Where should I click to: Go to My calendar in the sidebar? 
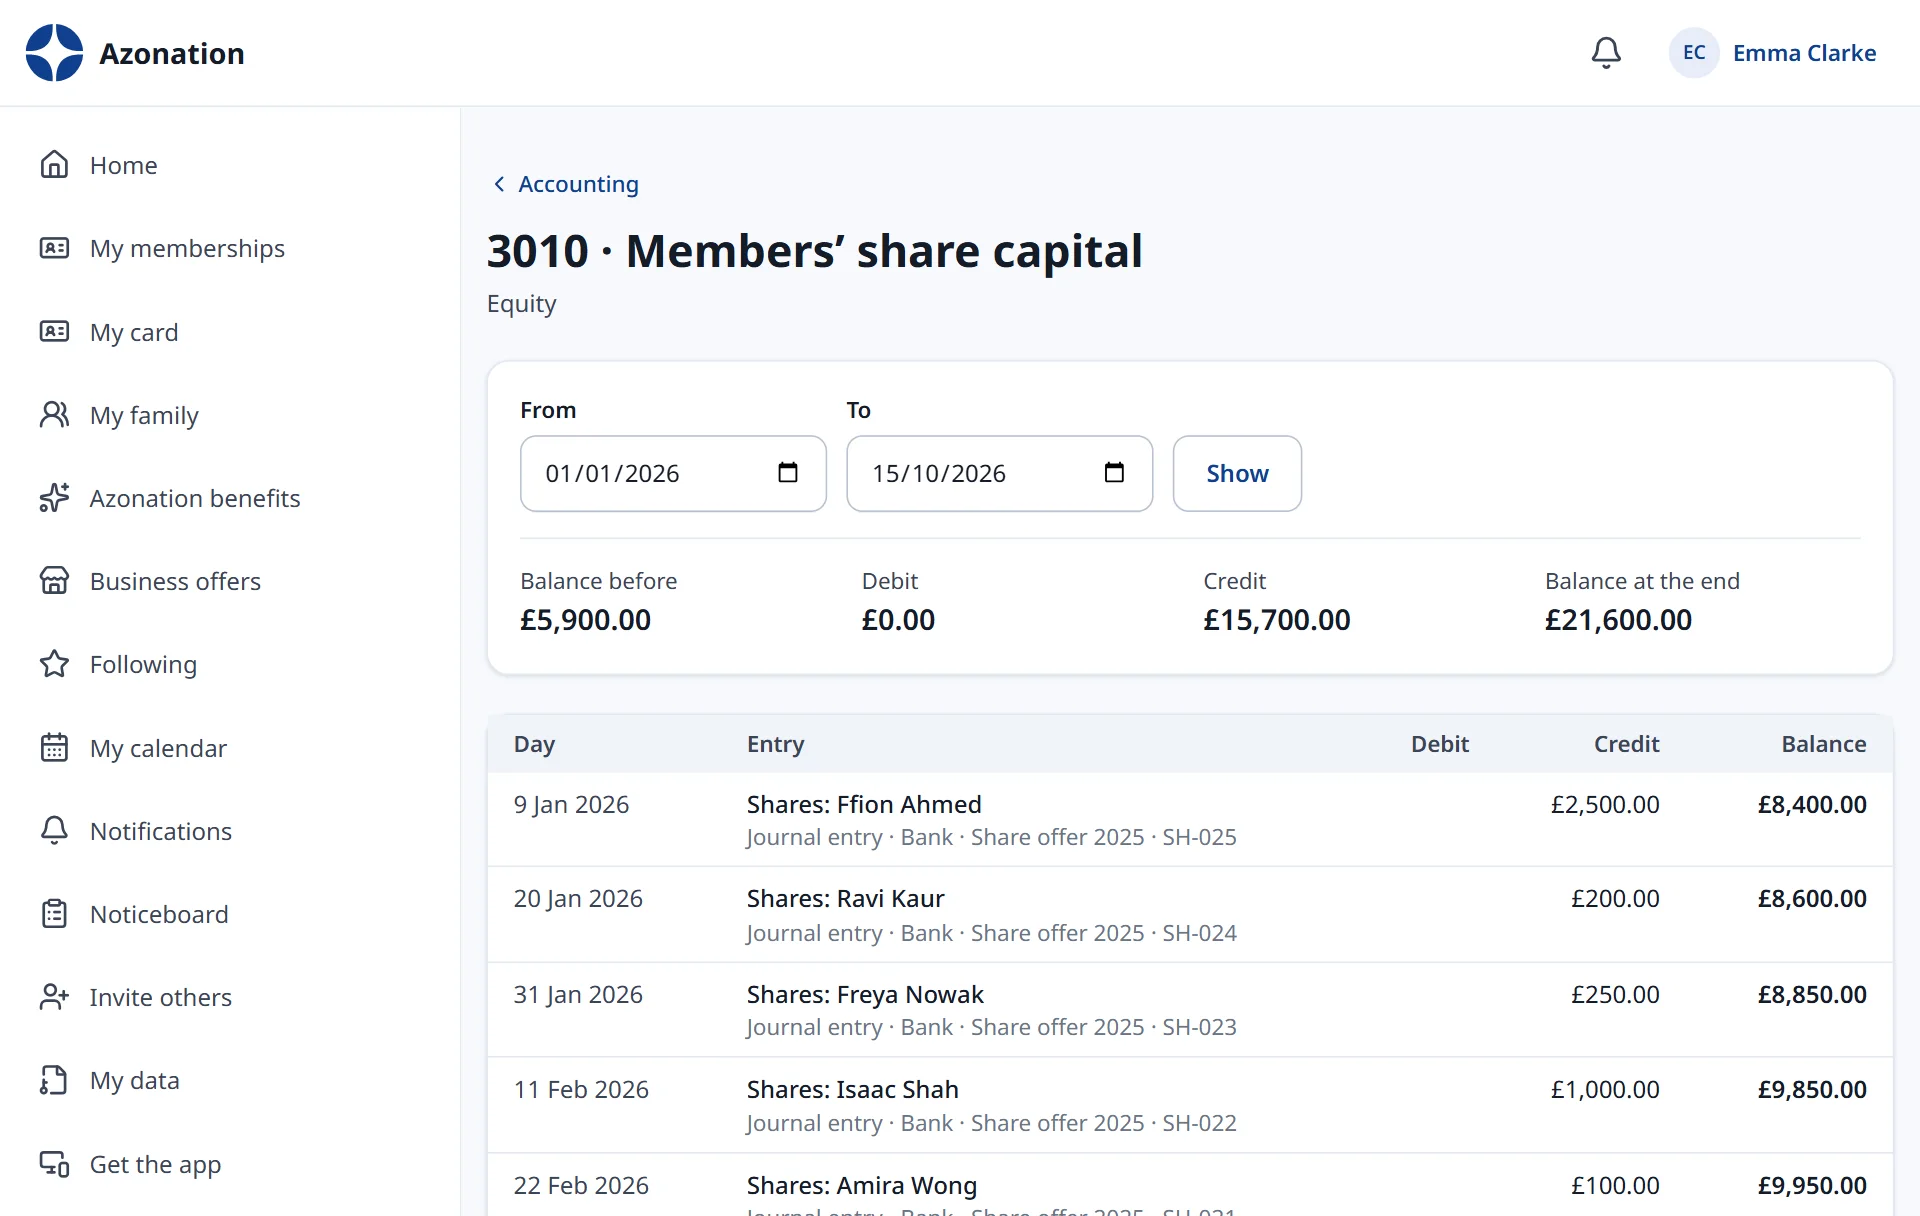158,748
